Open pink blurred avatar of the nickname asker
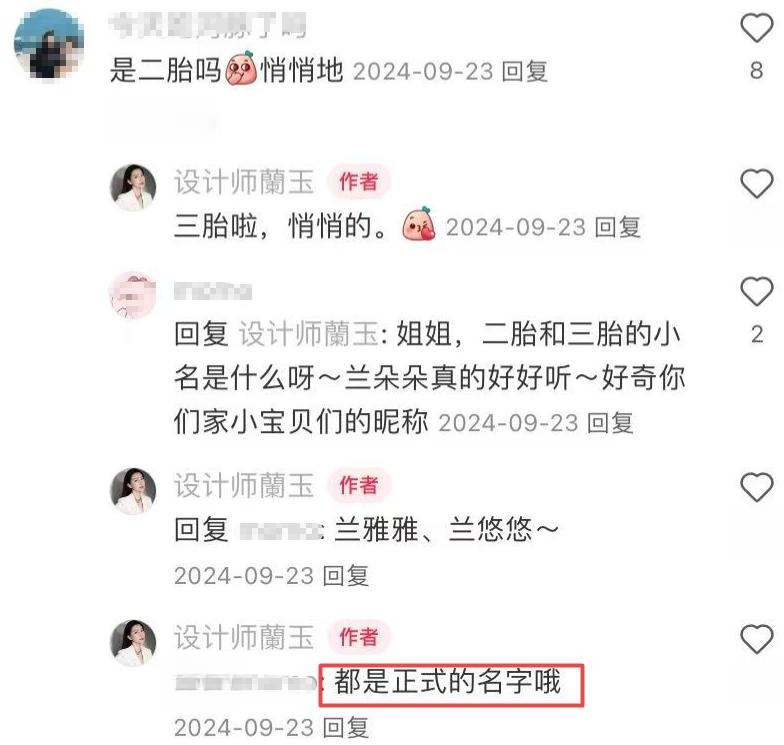This screenshot has height=745, width=784. [133, 295]
